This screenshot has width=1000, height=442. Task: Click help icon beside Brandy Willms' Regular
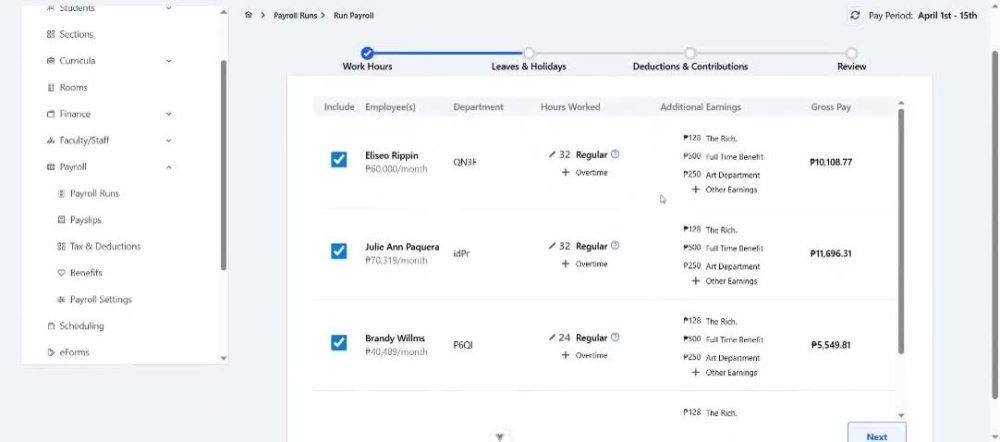(615, 337)
